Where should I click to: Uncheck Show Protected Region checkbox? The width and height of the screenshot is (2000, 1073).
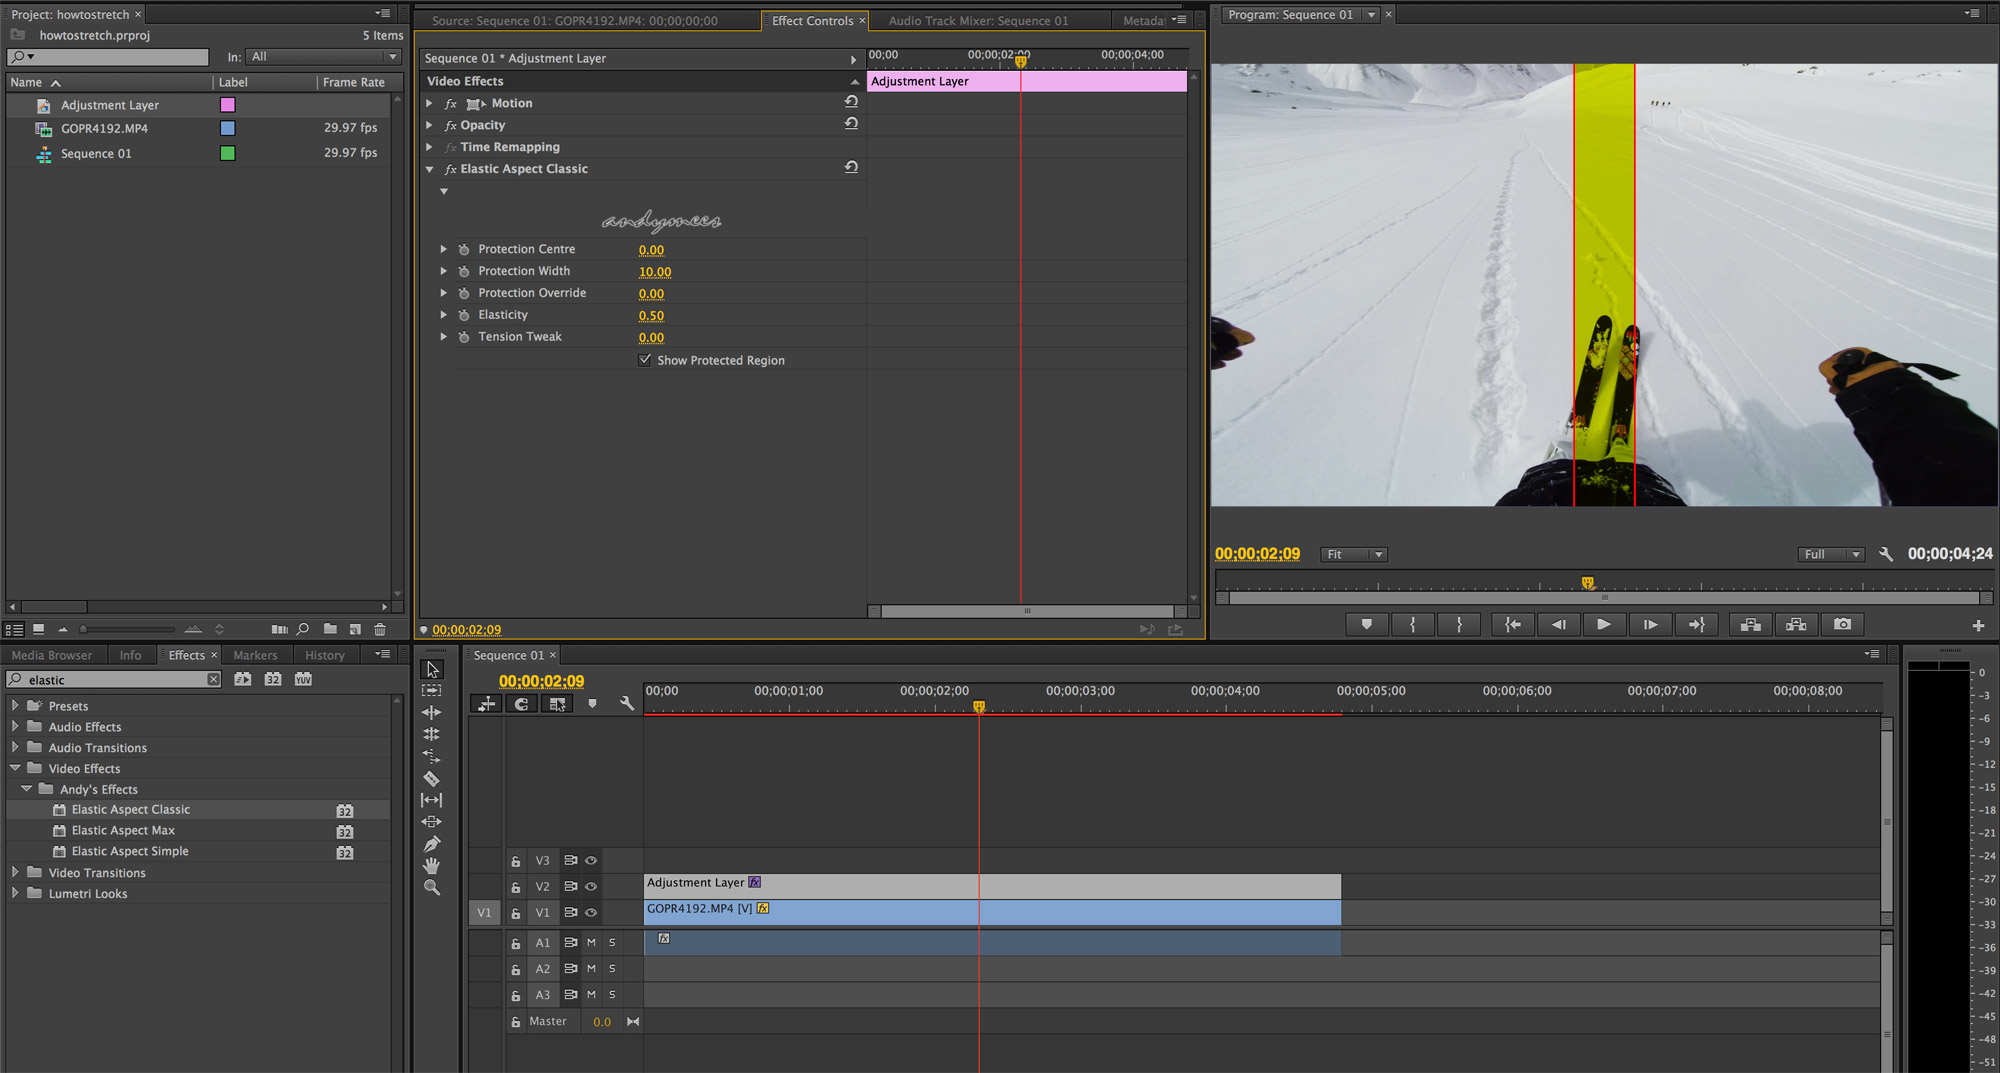[645, 360]
